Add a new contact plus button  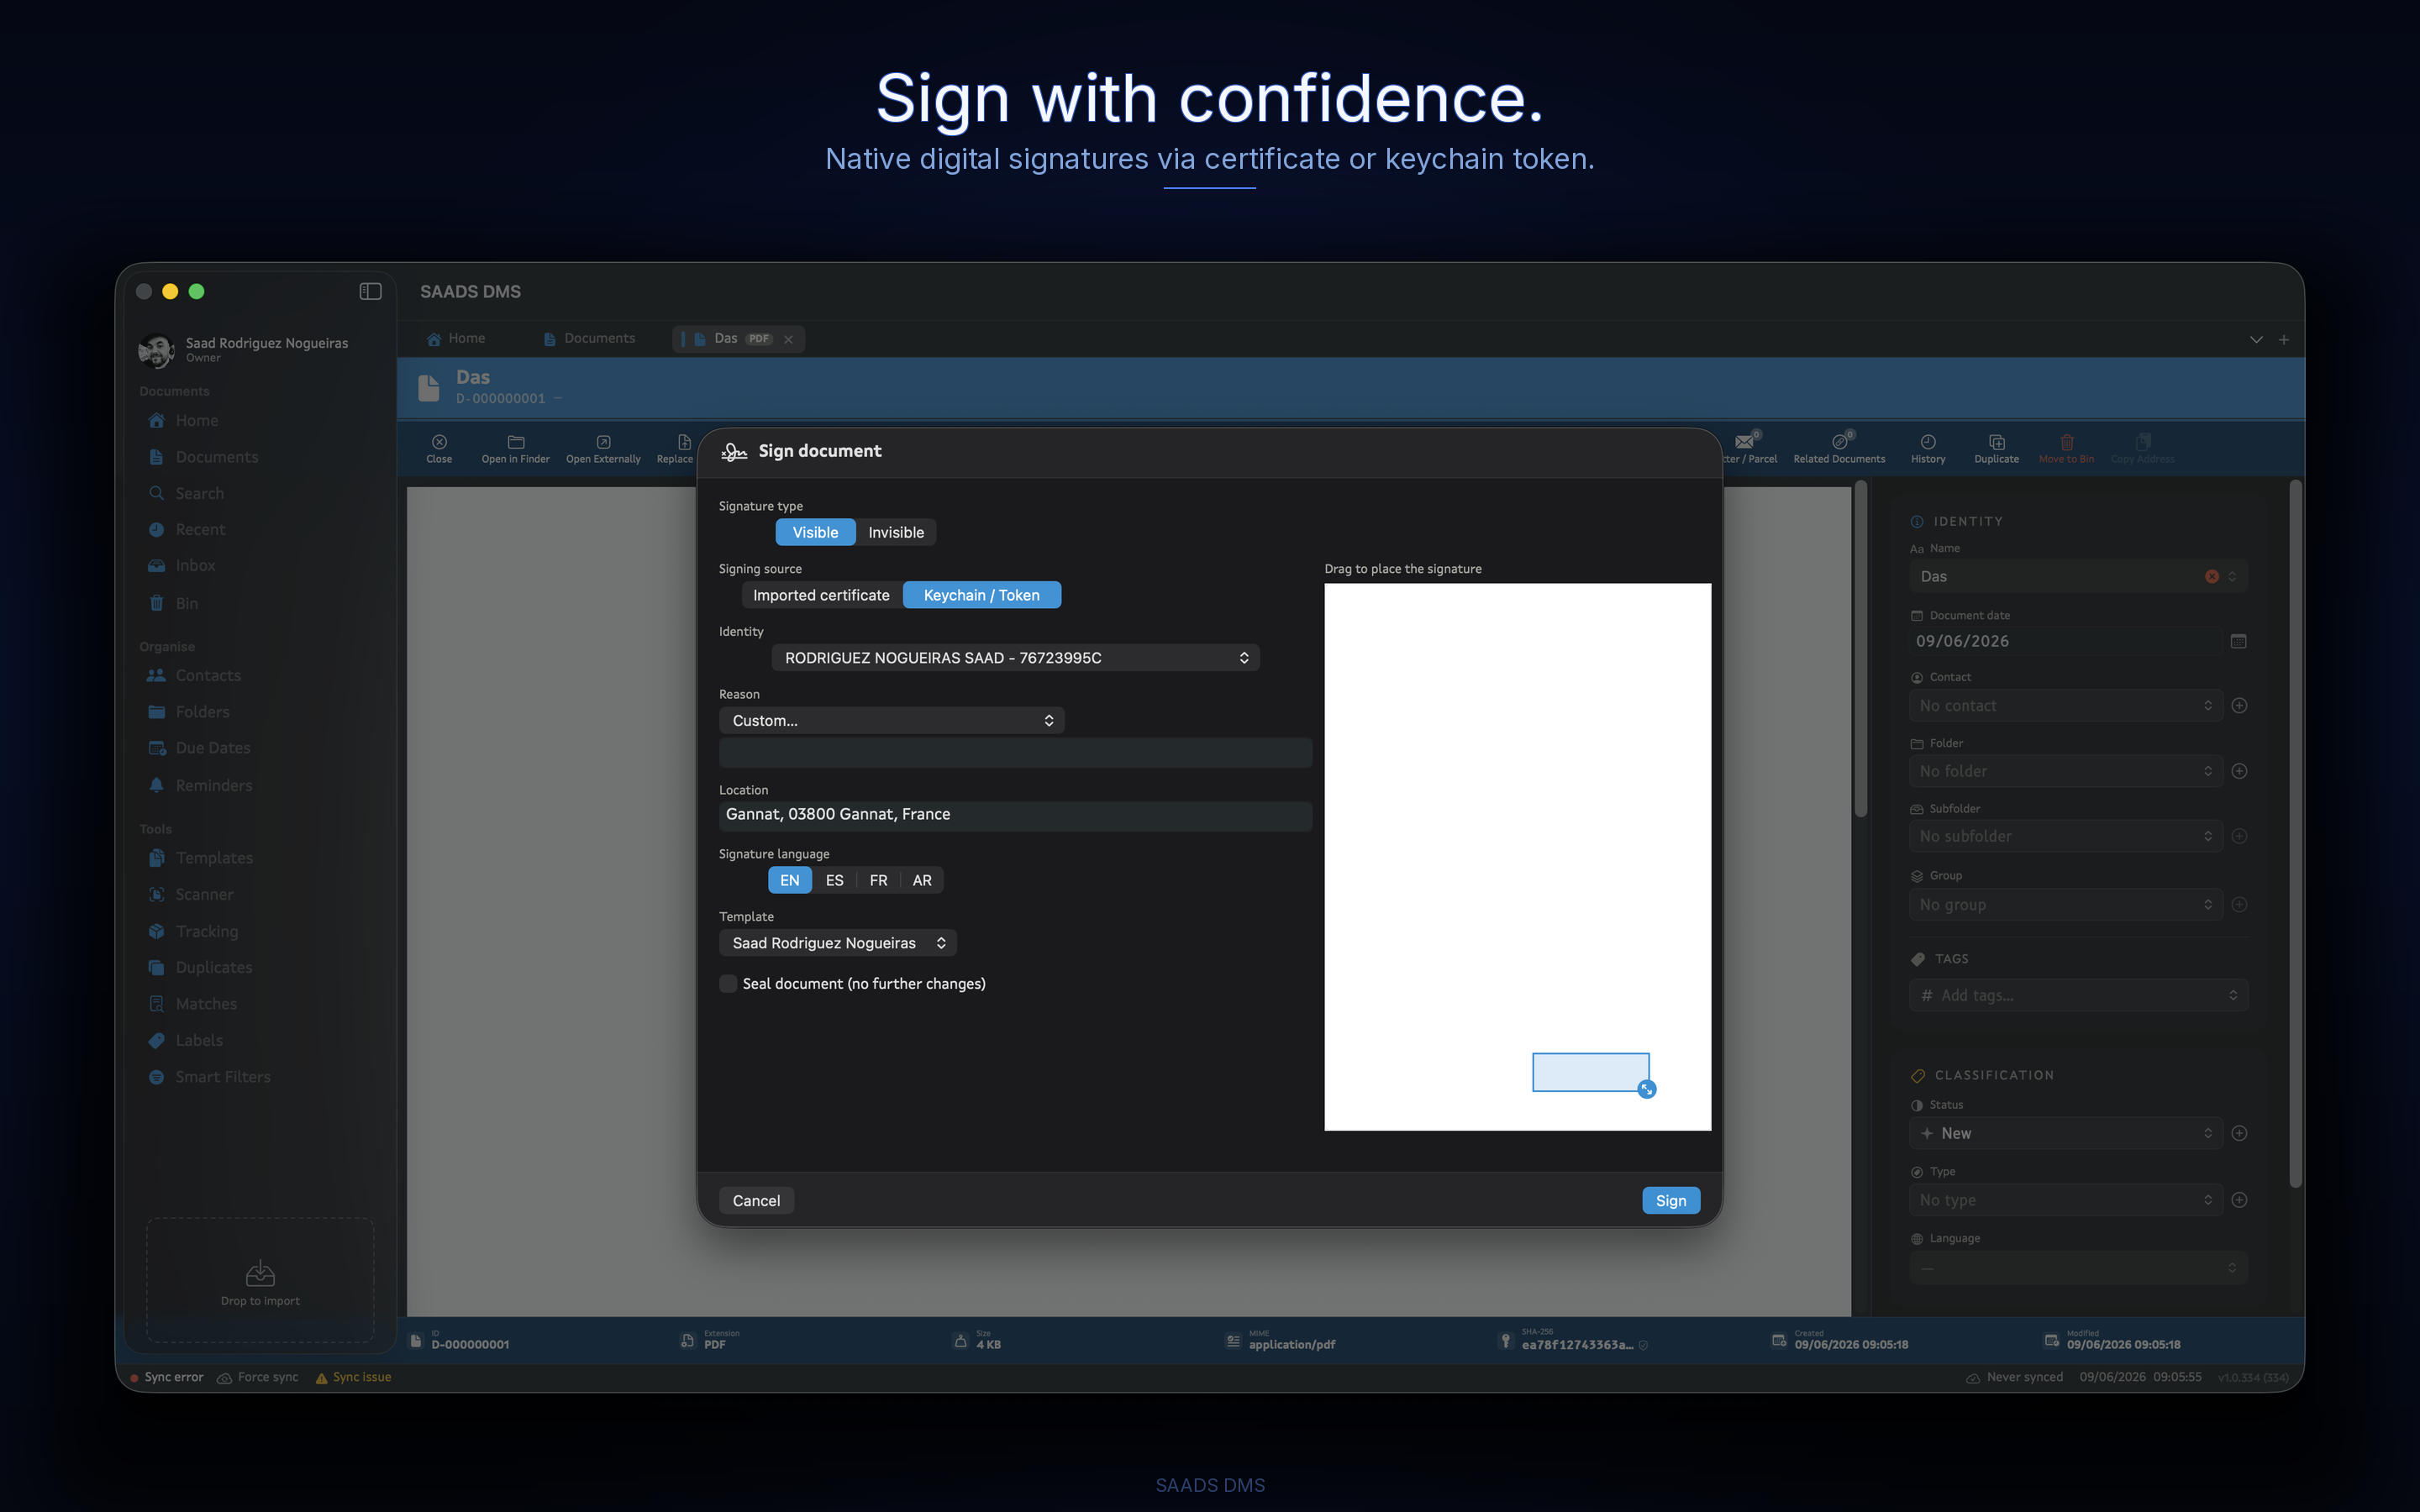[2240, 705]
